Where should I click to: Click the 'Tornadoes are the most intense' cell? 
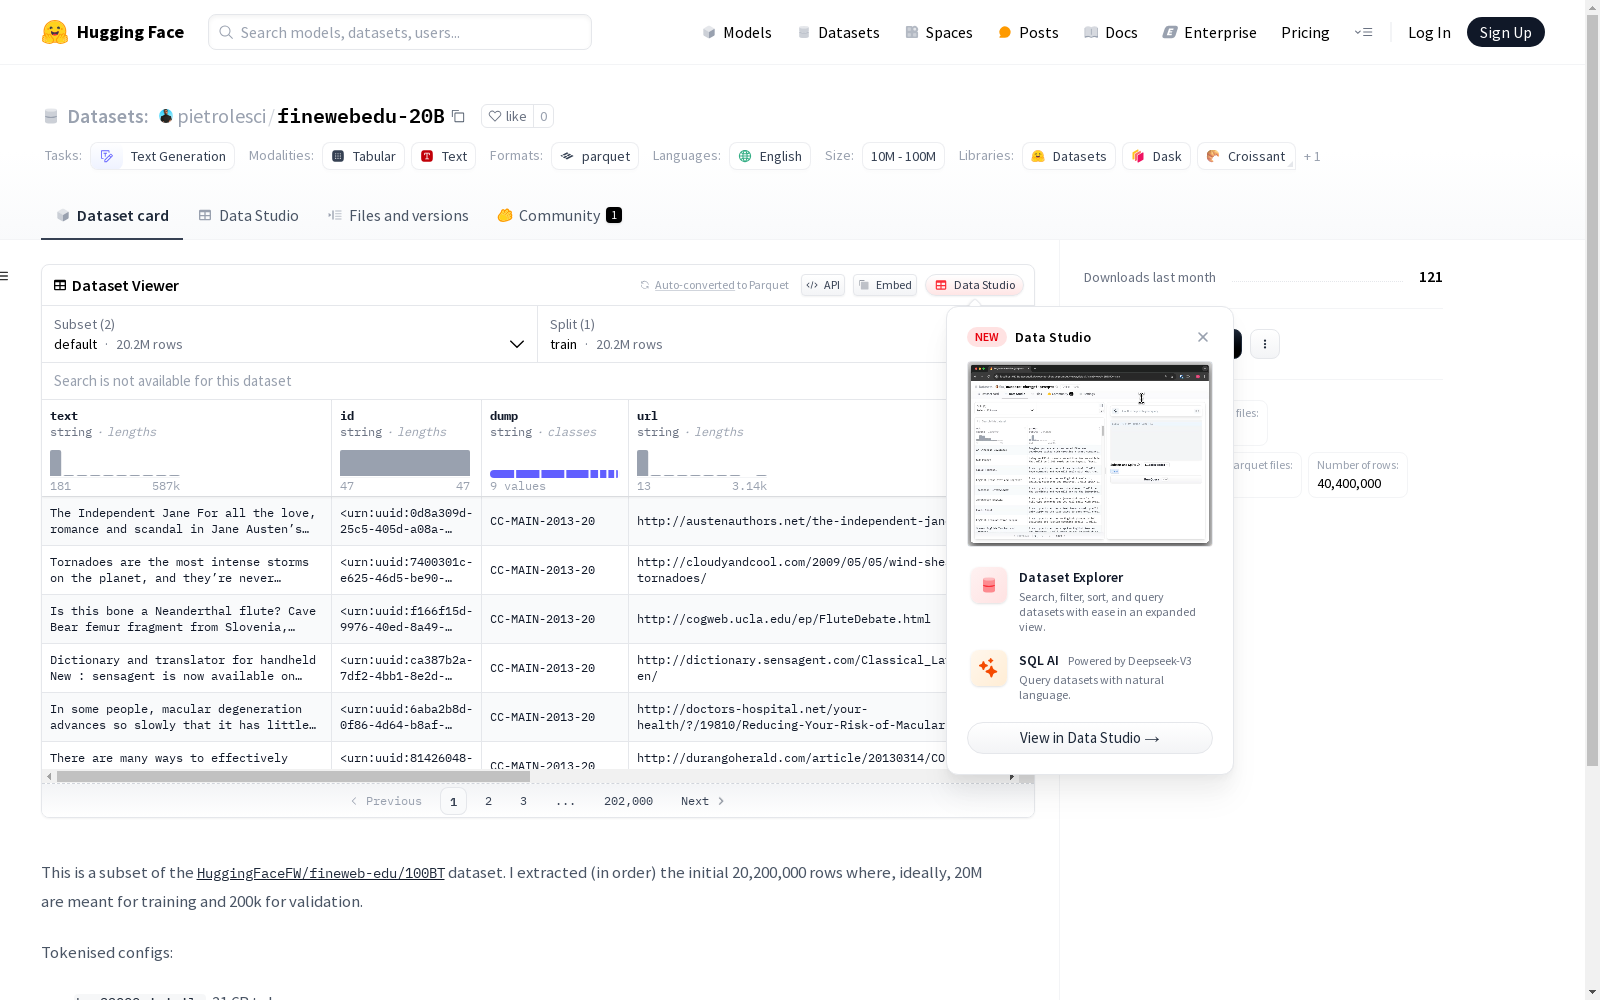point(186,570)
